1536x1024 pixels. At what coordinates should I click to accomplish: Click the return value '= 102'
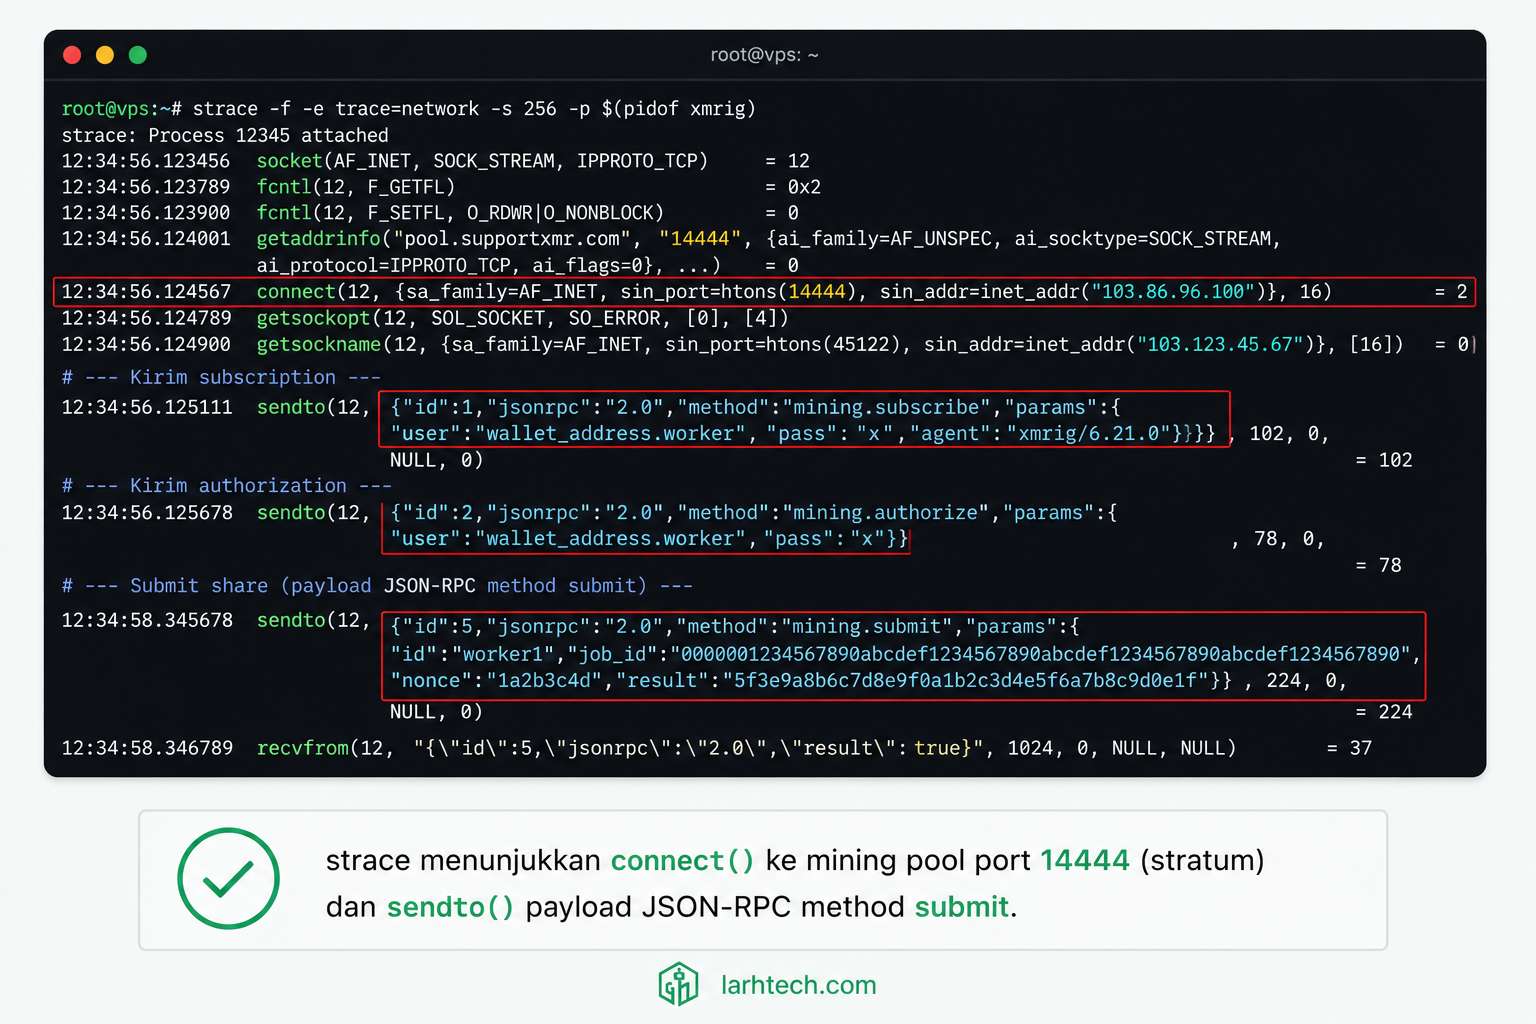[1384, 460]
